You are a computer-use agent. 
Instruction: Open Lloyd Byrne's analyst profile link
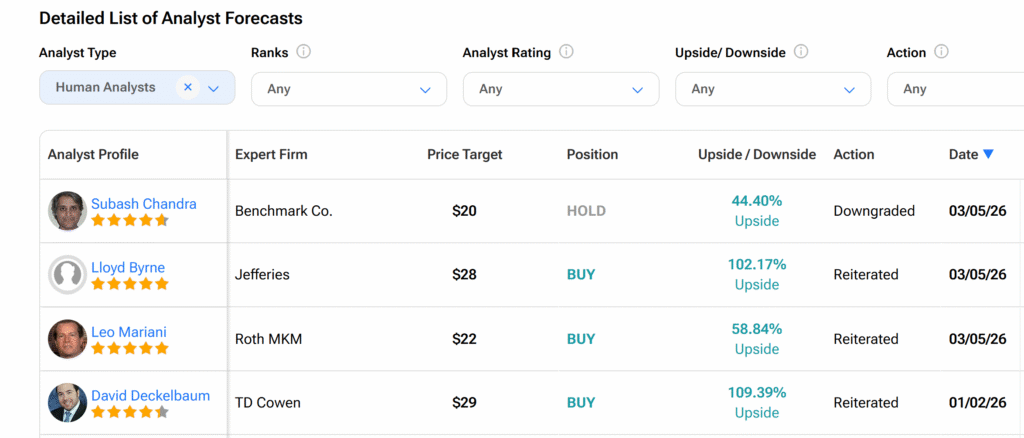tap(128, 268)
